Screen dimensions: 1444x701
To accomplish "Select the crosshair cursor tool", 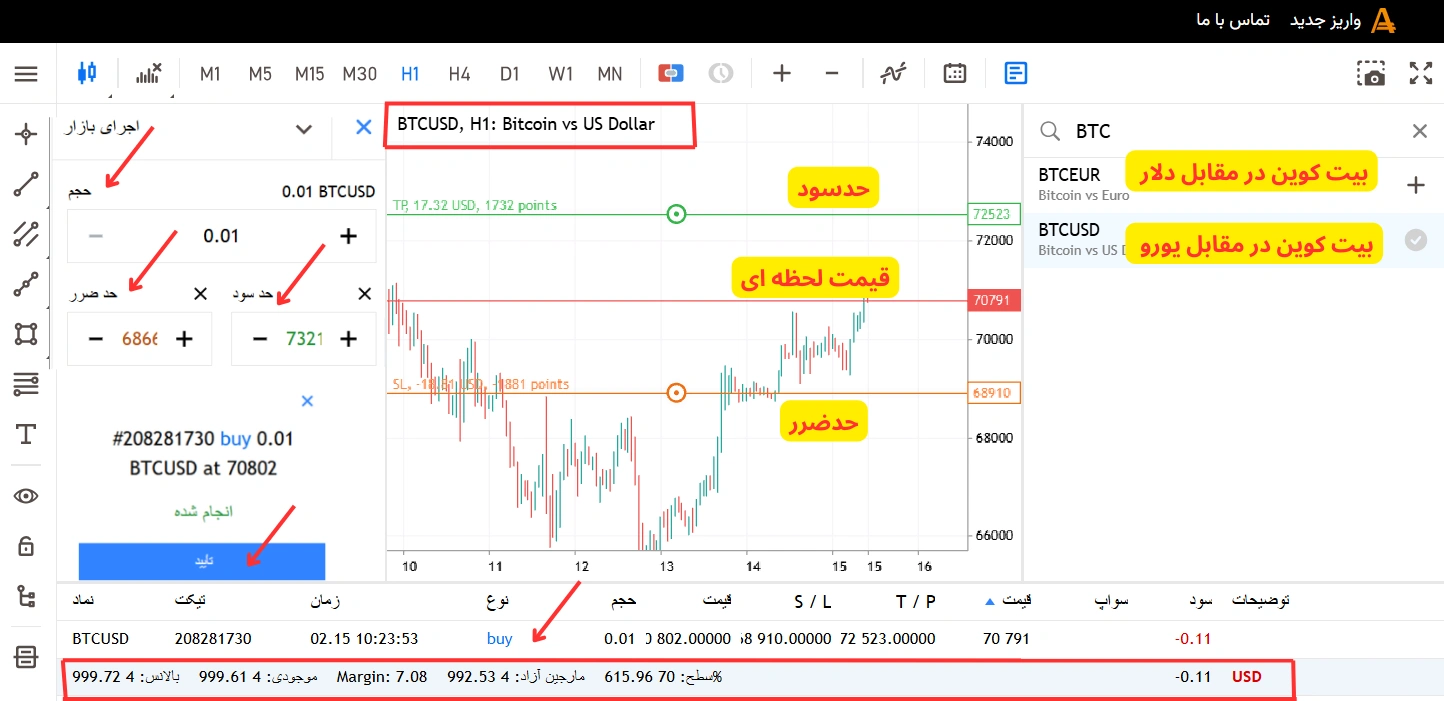I will coord(26,134).
